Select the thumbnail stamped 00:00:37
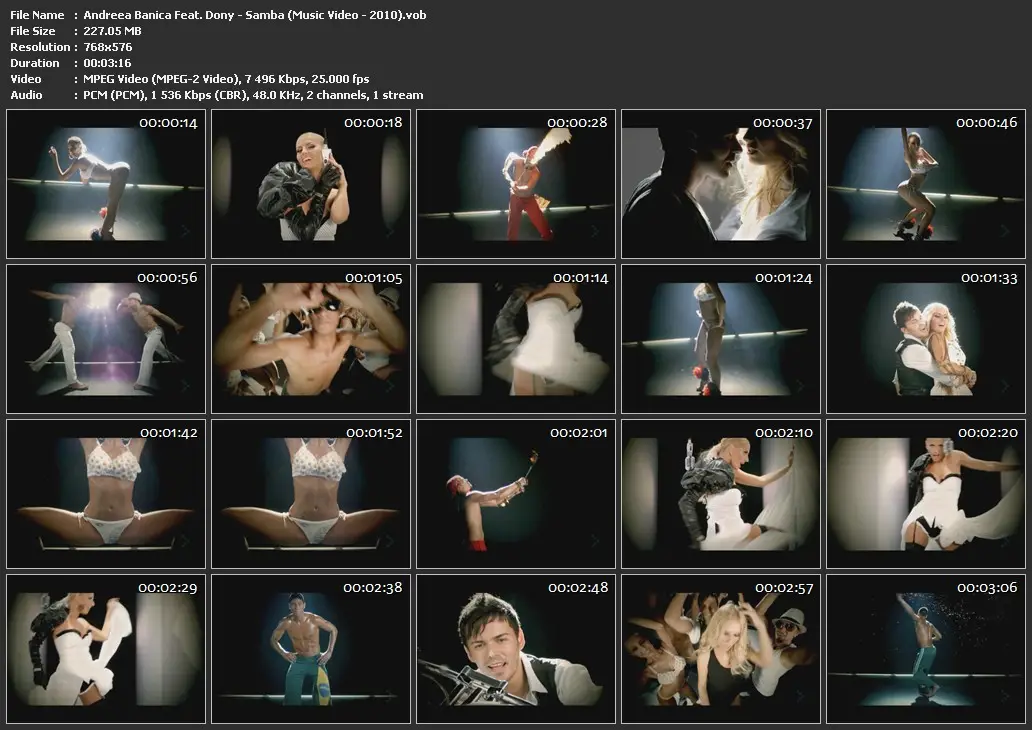The height and width of the screenshot is (730, 1032). 721,184
